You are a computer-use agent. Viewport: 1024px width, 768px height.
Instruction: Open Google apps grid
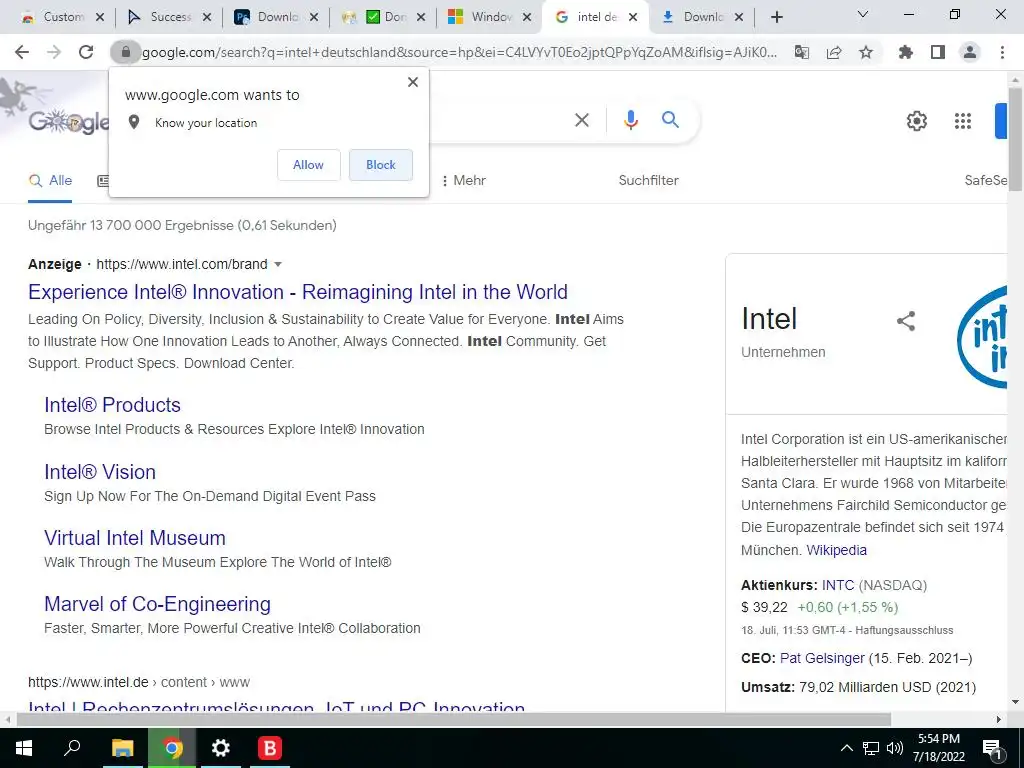963,121
